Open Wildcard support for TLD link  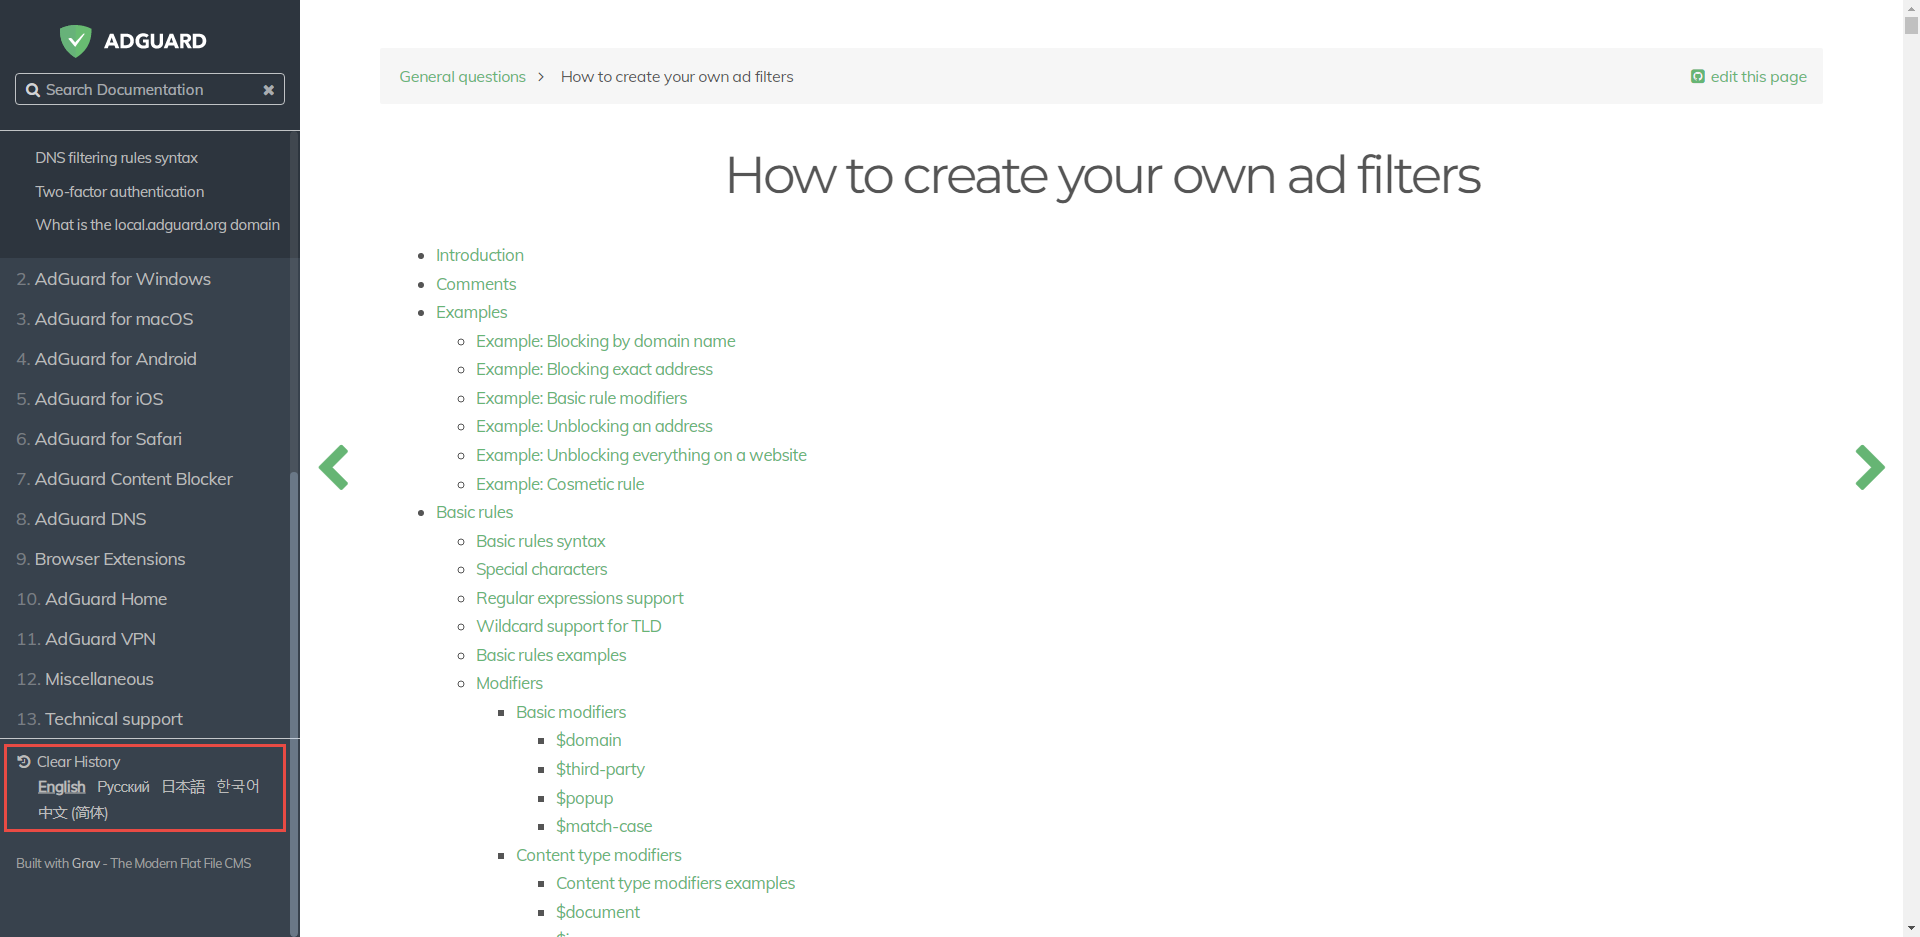[568, 626]
